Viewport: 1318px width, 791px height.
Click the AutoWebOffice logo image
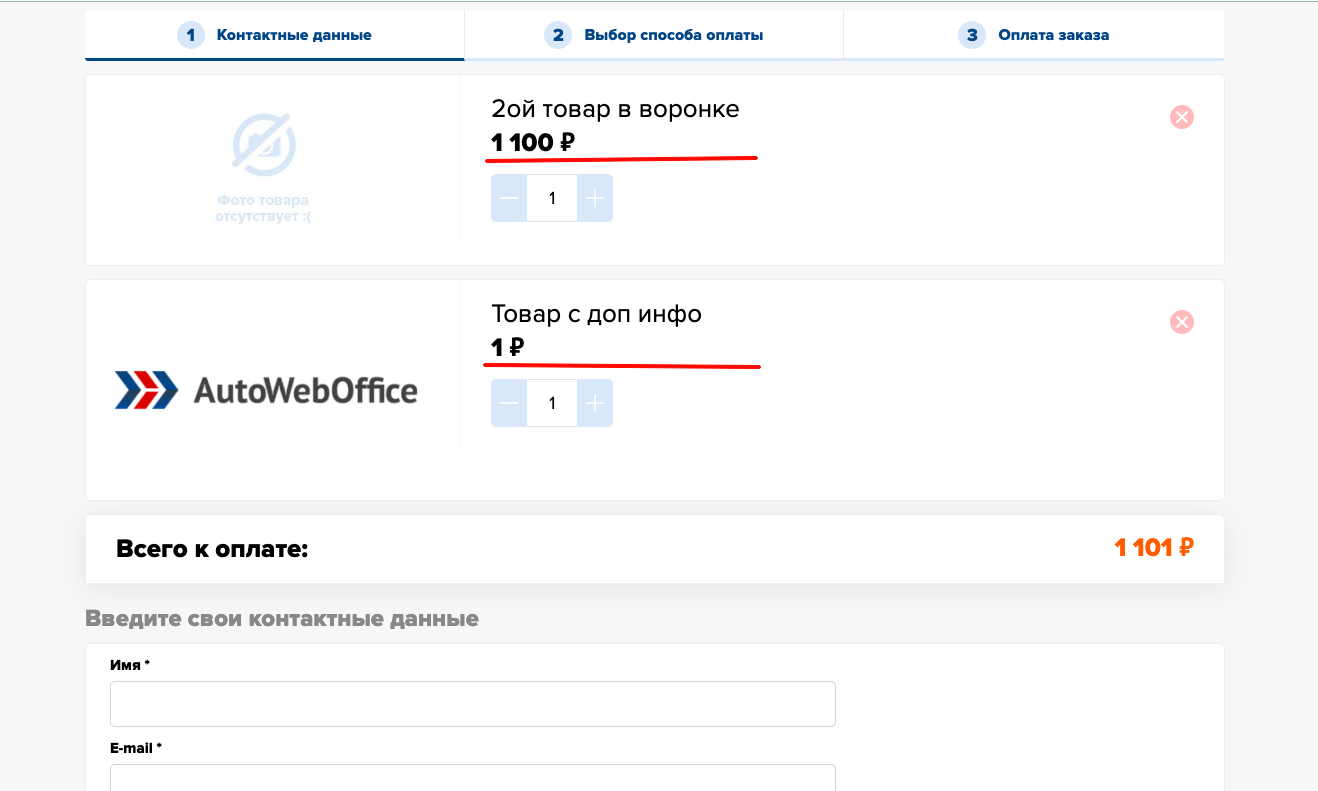tap(266, 390)
